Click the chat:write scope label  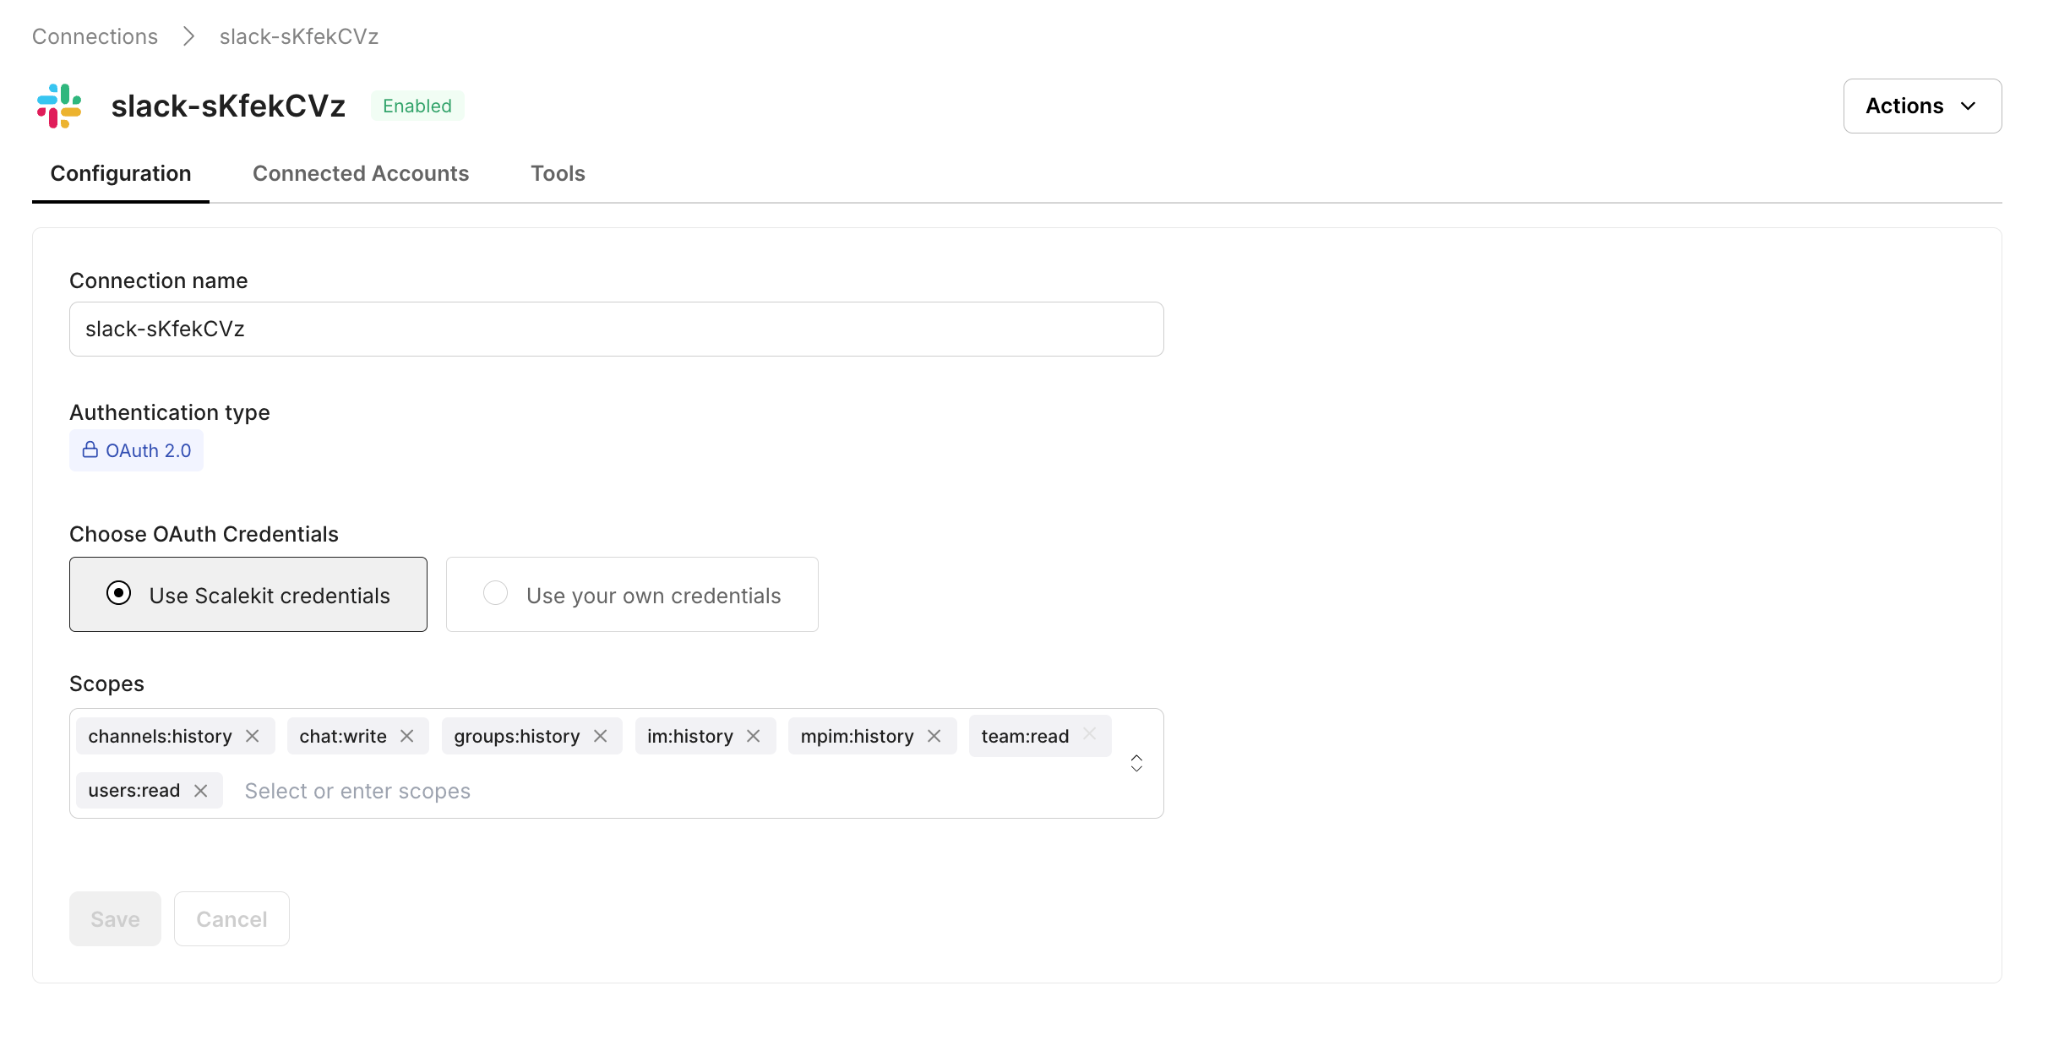pos(343,736)
